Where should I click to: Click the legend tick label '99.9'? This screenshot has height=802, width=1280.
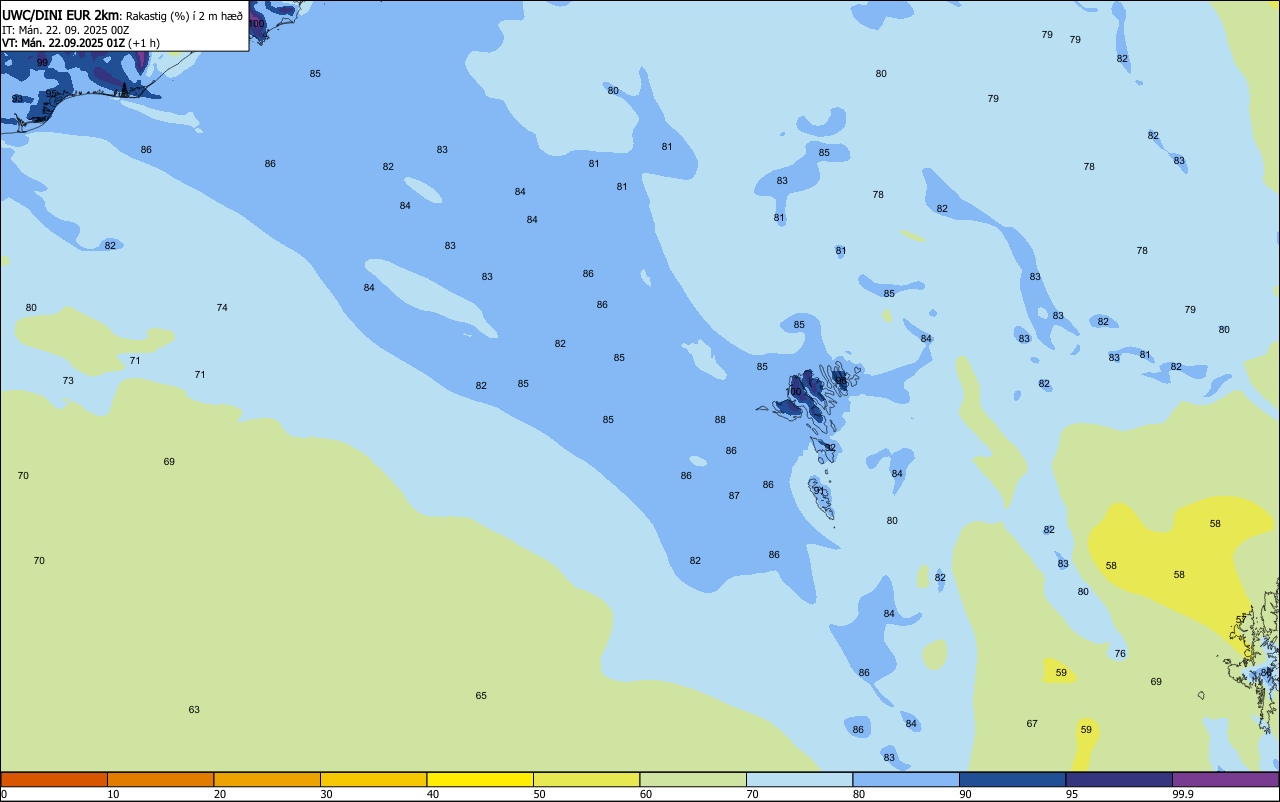click(1183, 794)
